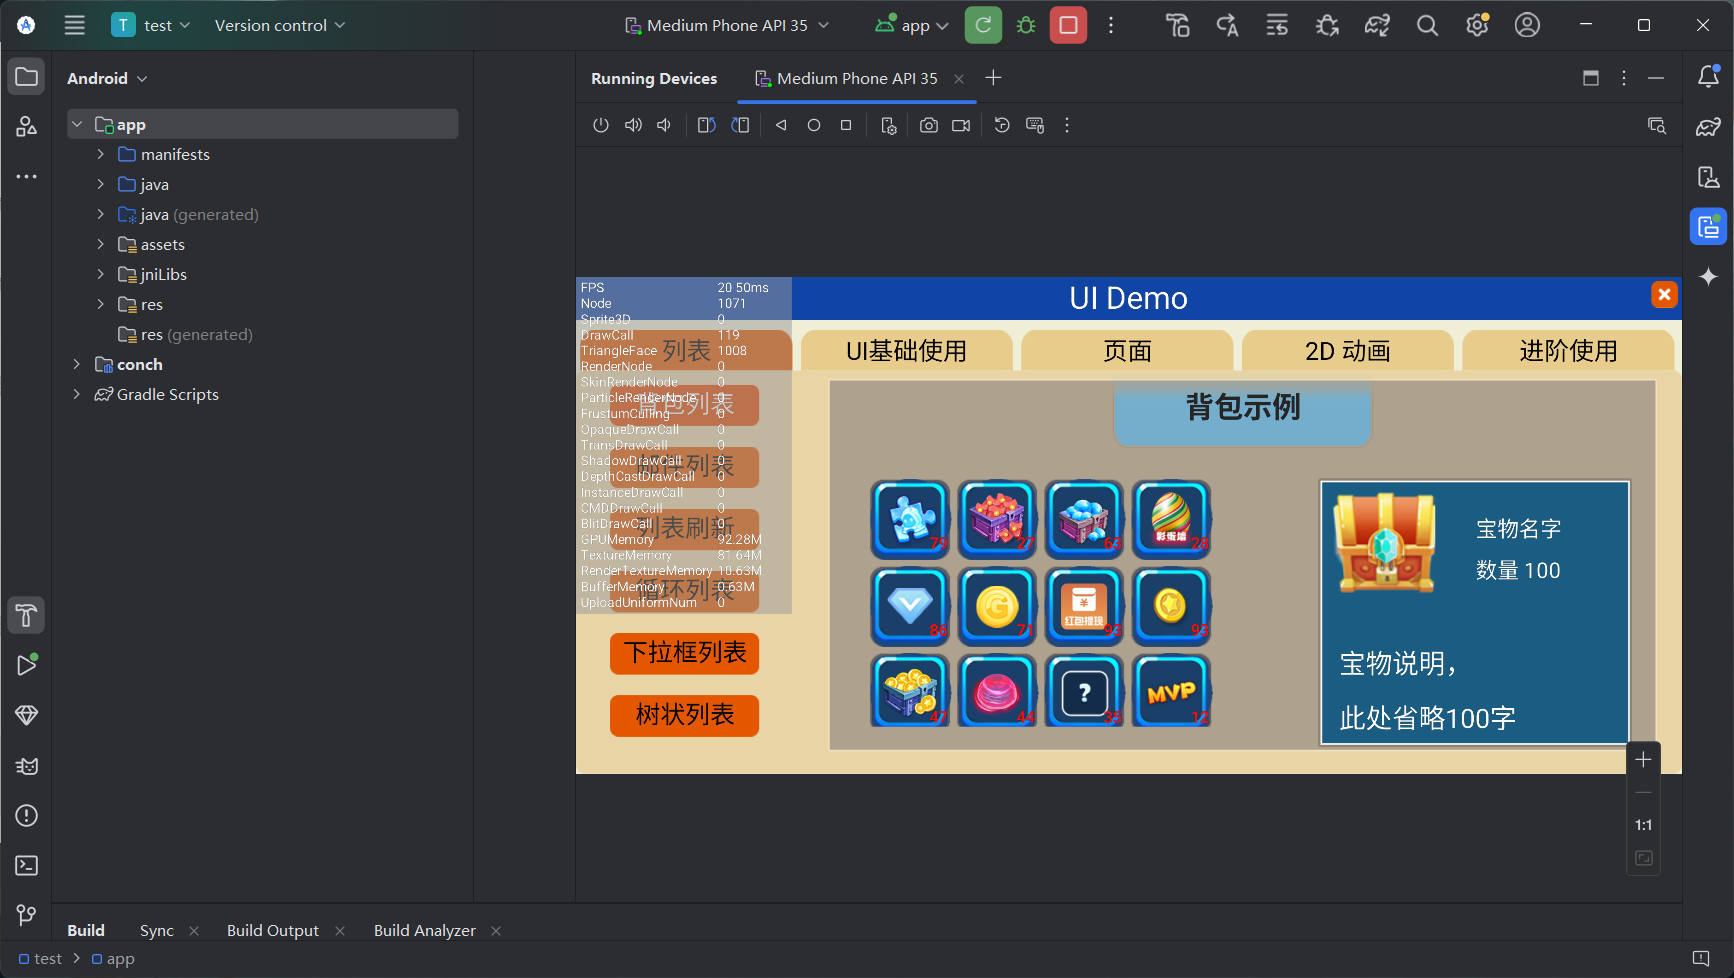Open the Terminal tool window

[x=27, y=865]
